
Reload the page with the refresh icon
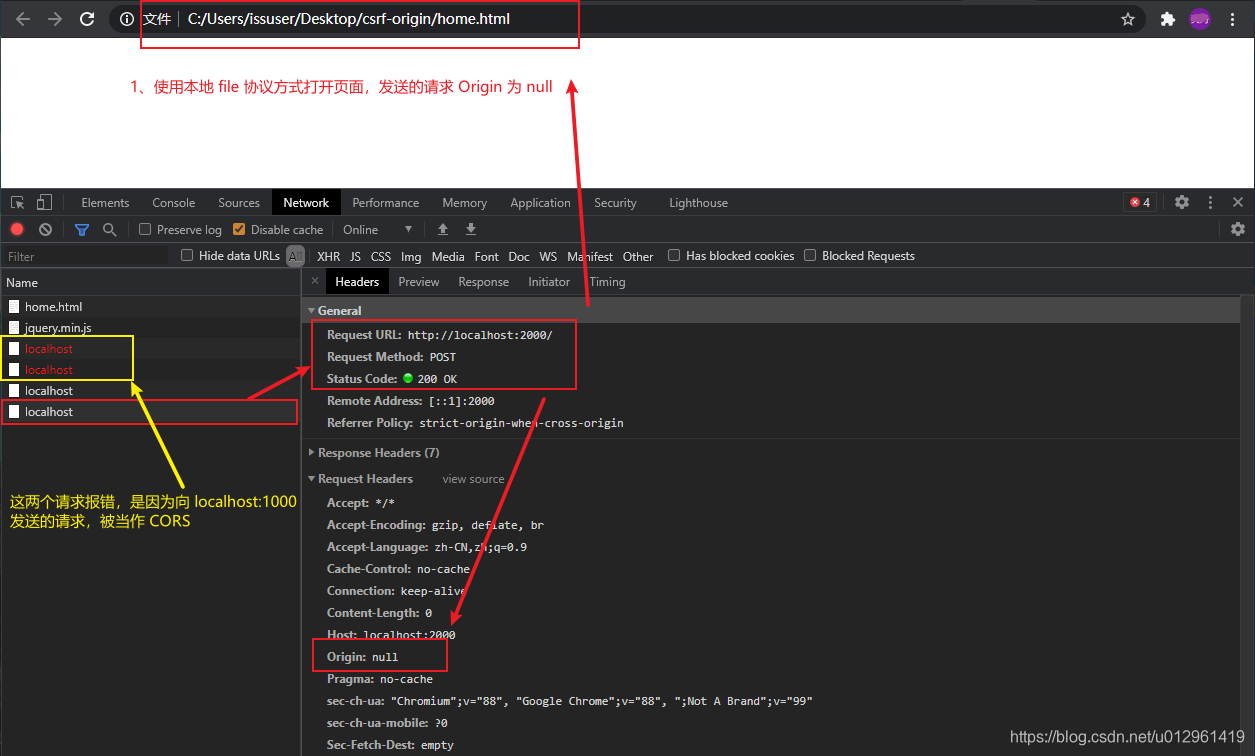87,19
